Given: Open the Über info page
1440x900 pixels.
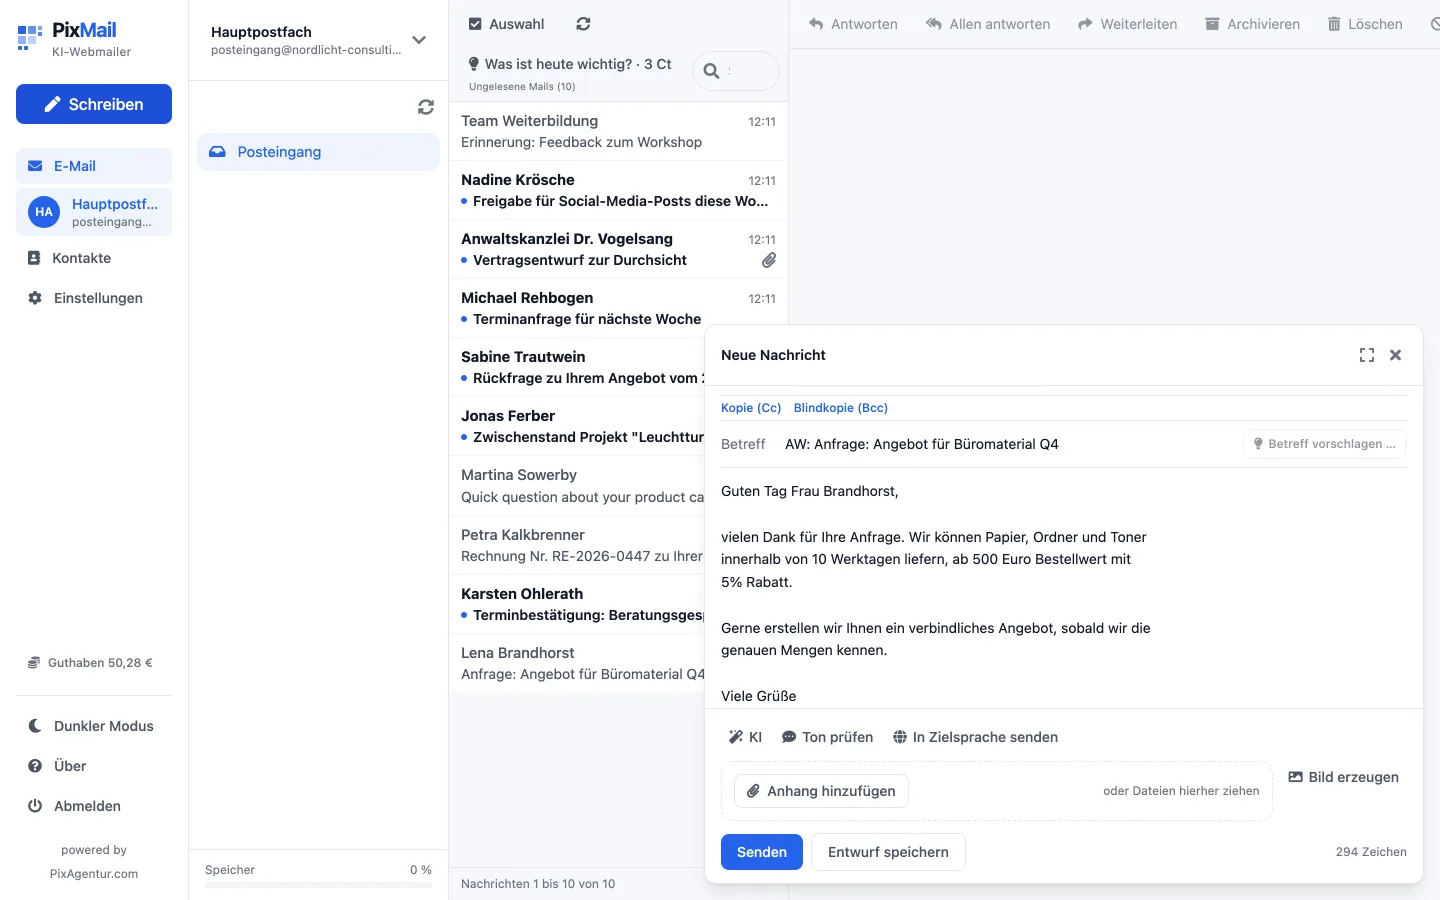Looking at the screenshot, I should pos(94,766).
